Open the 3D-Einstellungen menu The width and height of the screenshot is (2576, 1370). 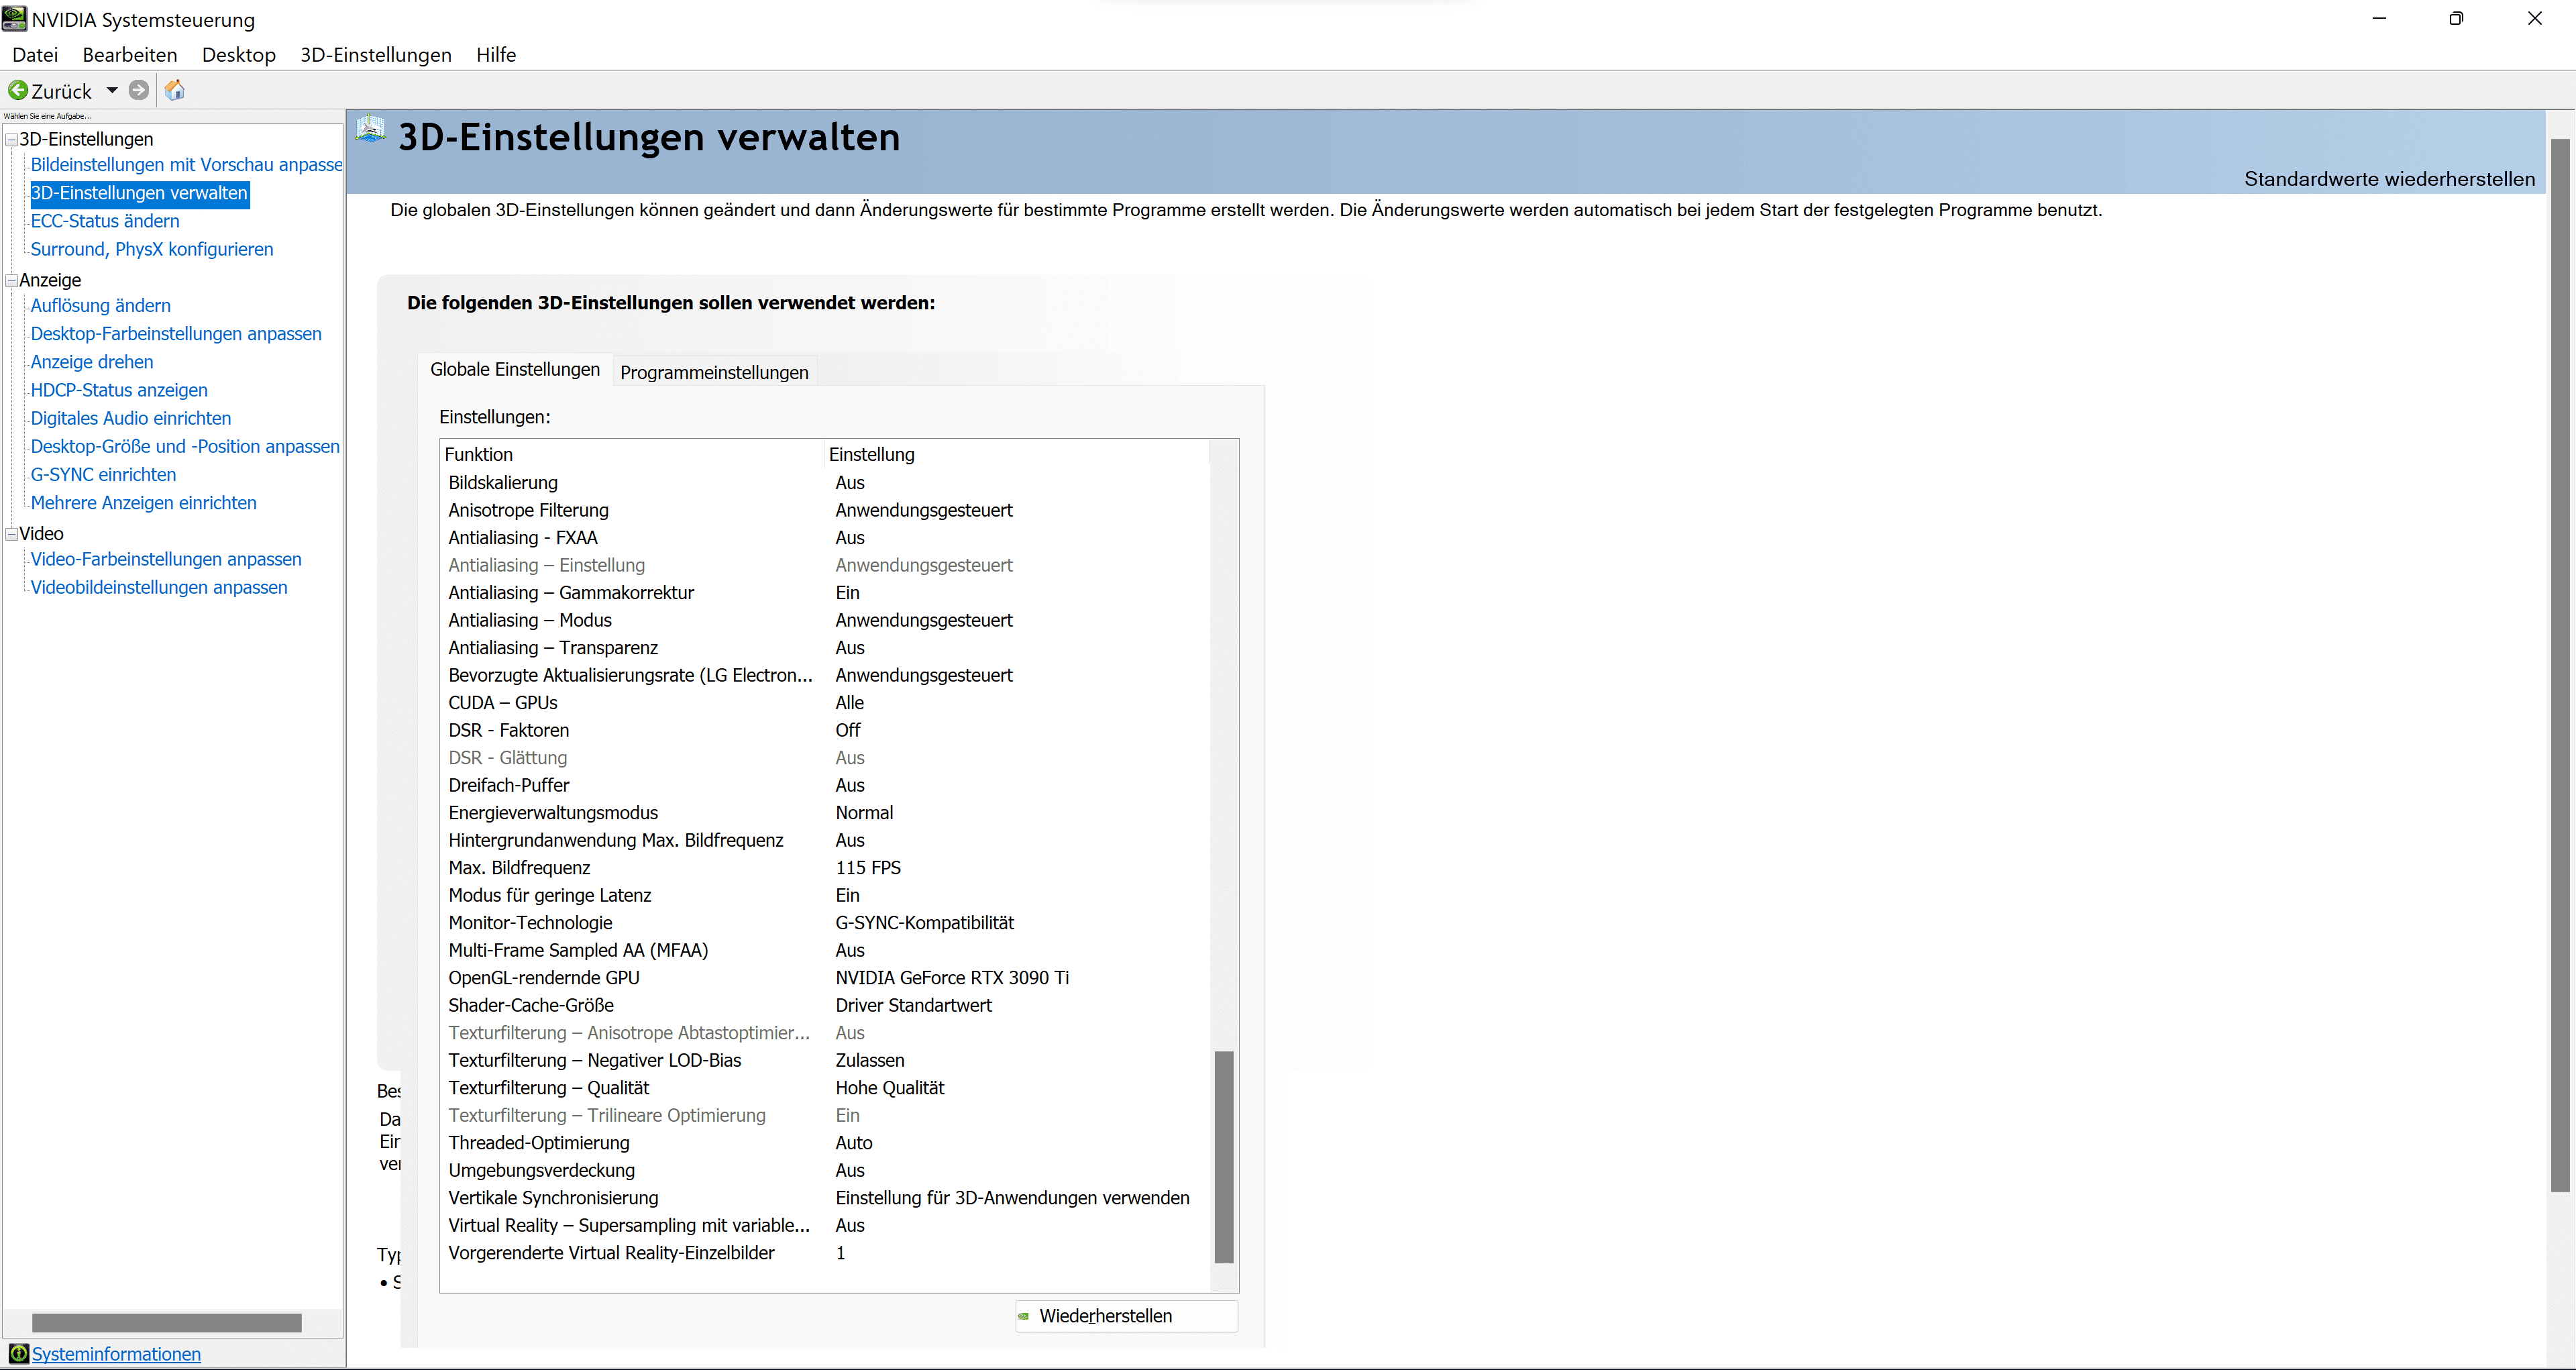pyautogui.click(x=376, y=55)
